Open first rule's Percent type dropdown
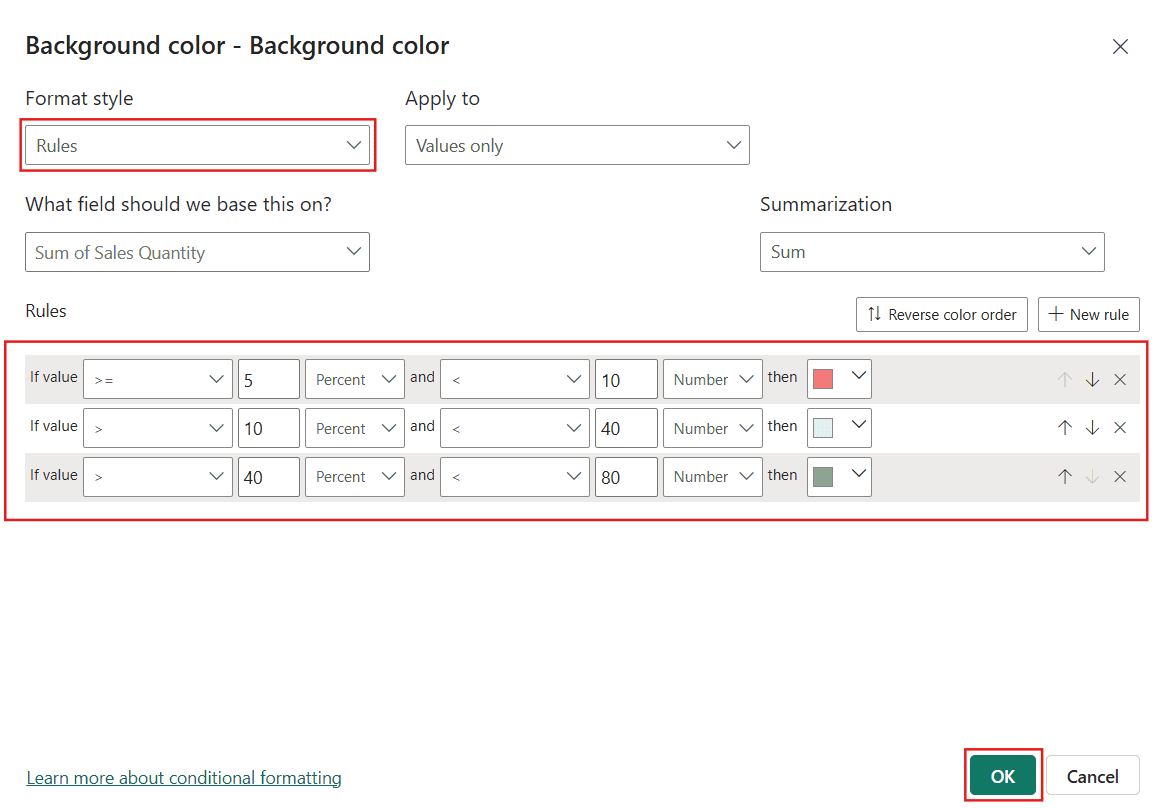Viewport: 1160px width, 808px height. 354,379
